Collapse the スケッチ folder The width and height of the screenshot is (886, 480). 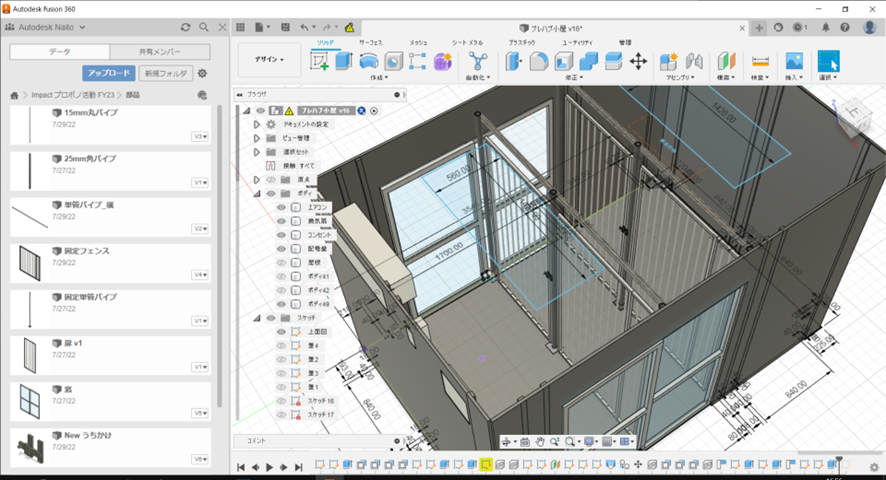click(x=256, y=317)
